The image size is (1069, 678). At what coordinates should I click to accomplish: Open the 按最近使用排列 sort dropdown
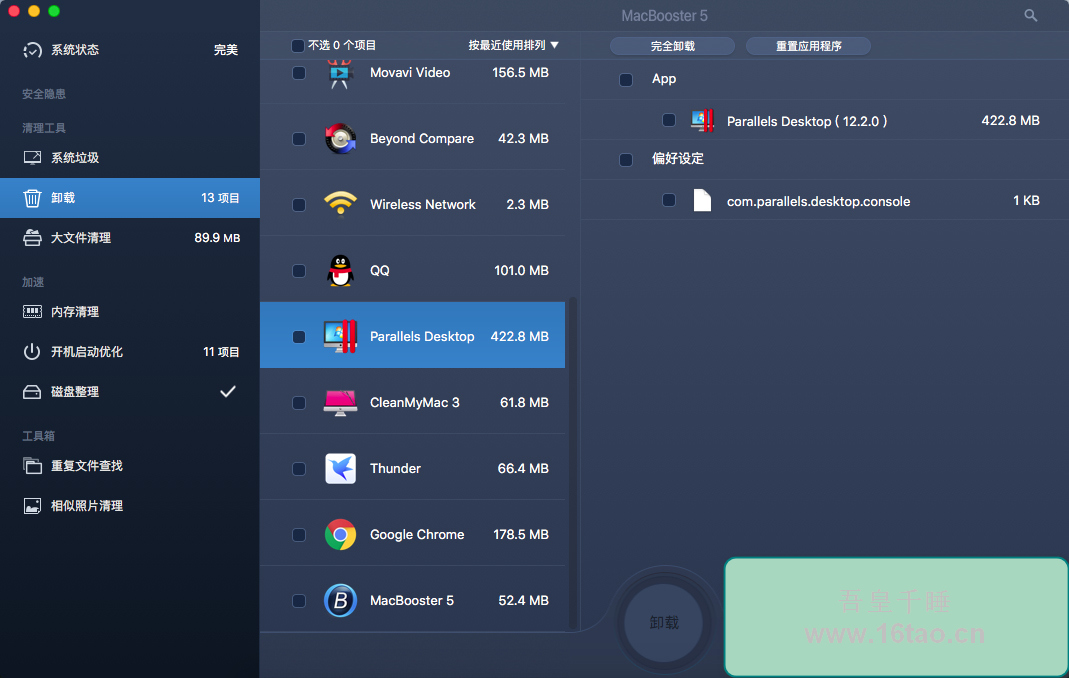point(513,46)
